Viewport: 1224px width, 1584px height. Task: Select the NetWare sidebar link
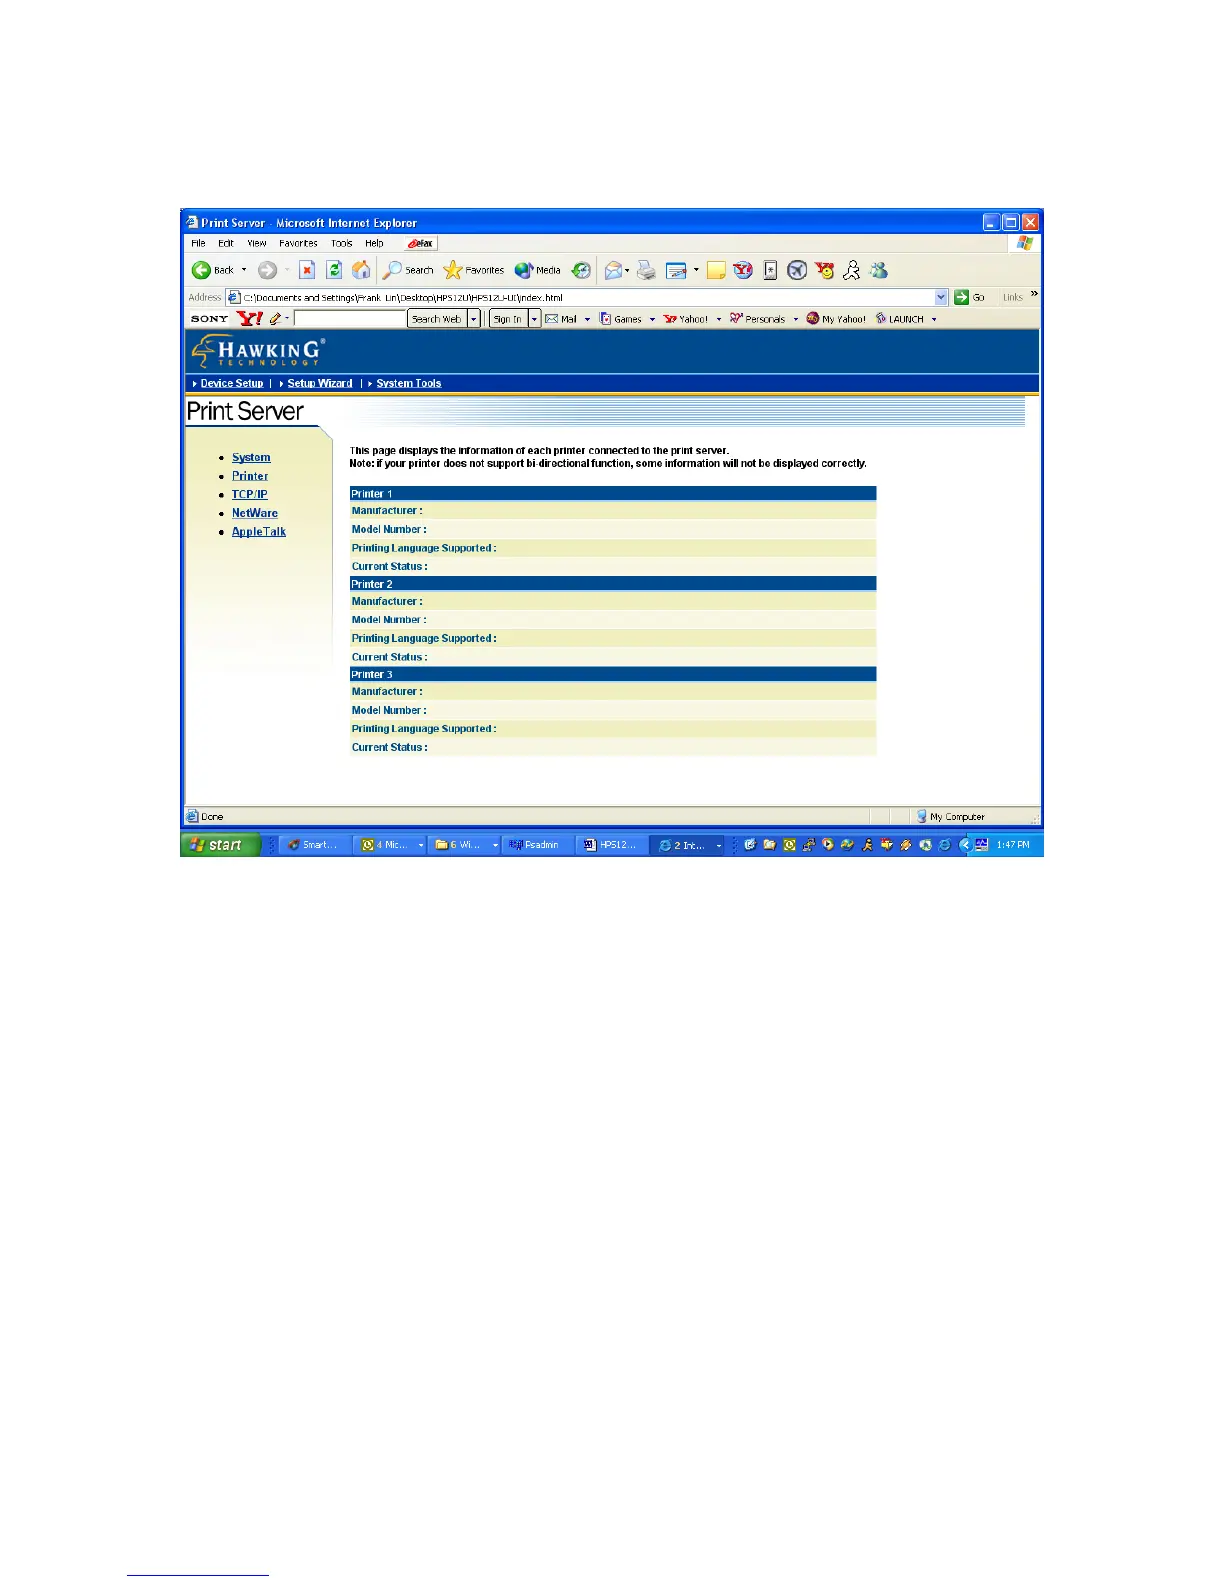255,513
